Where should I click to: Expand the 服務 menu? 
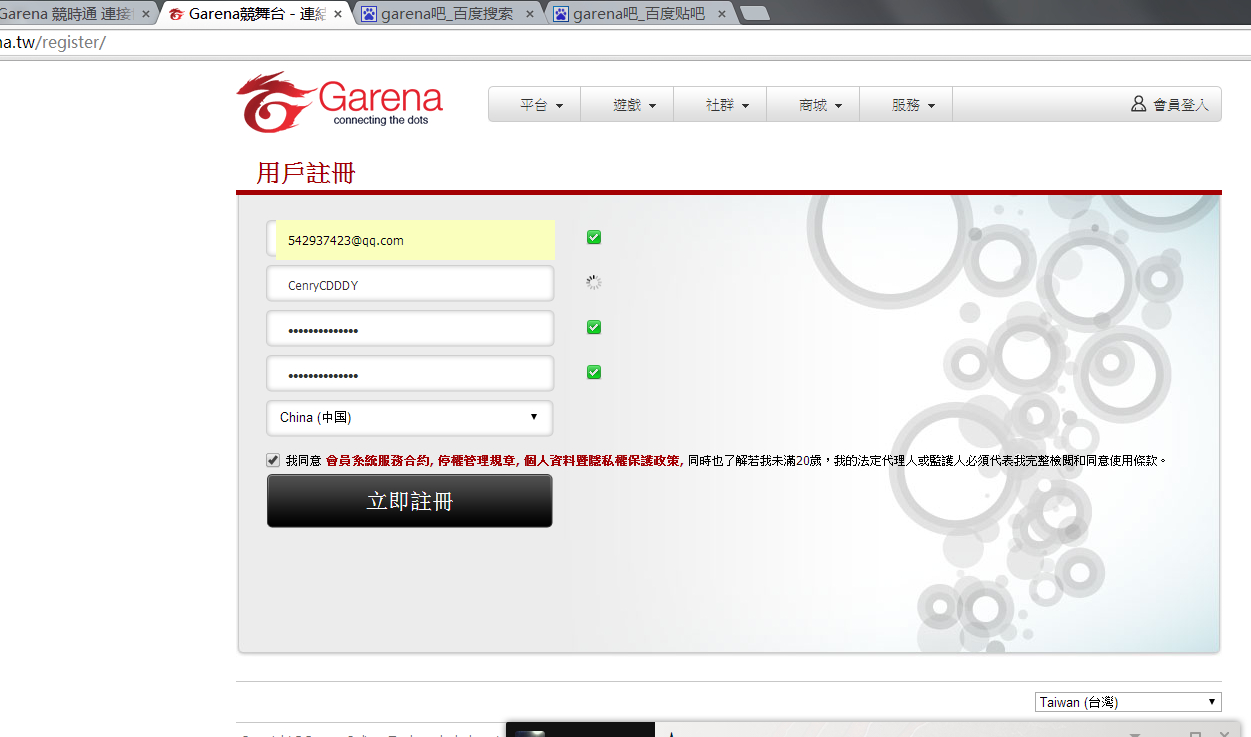(906, 104)
